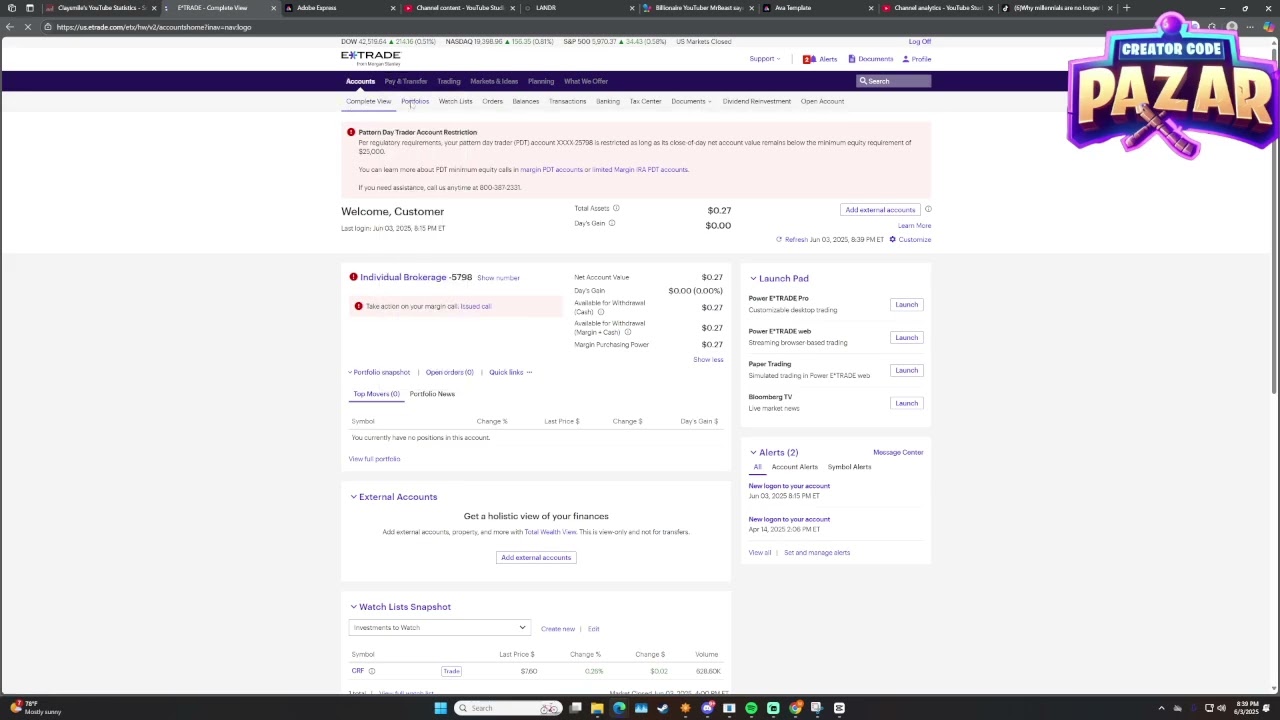Open Spotify from the taskbar

coord(751,708)
